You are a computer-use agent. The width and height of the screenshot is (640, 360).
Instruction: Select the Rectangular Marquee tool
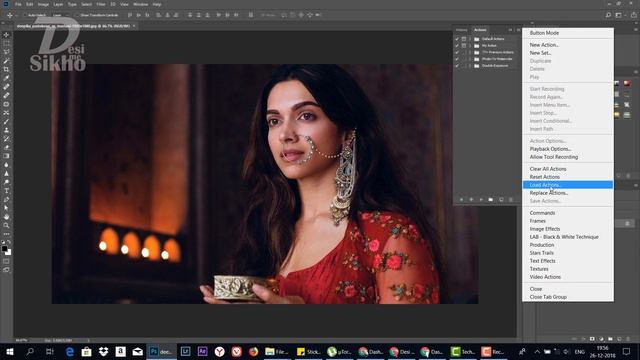pyautogui.click(x=6, y=43)
